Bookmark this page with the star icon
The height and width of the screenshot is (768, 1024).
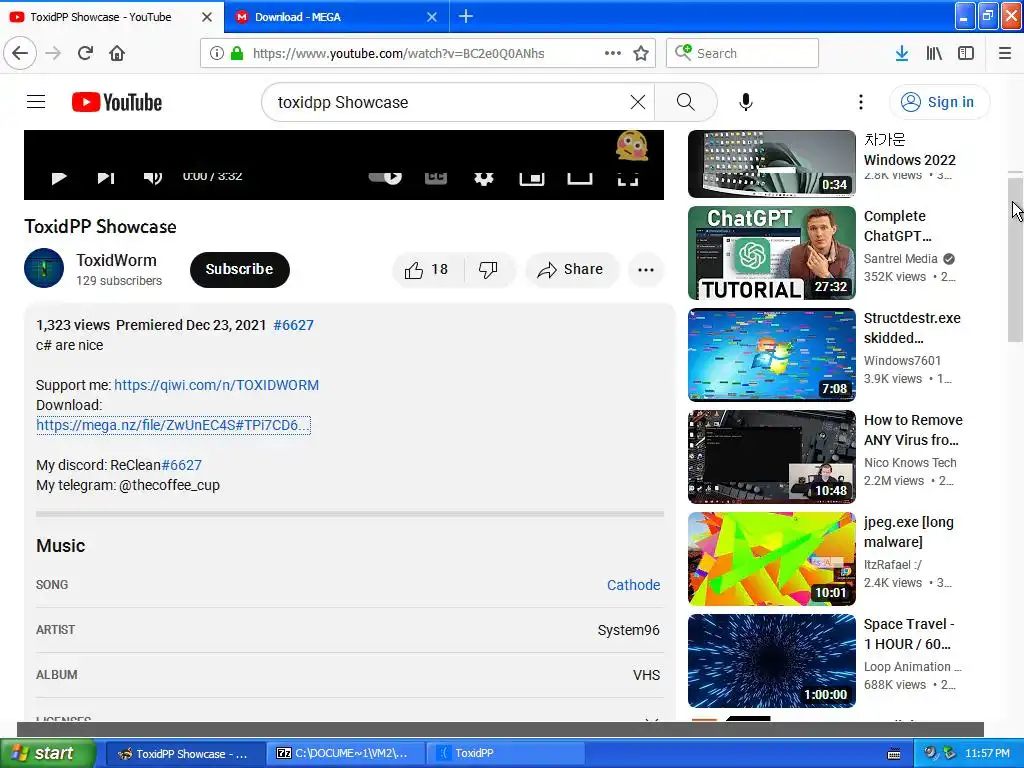pos(641,53)
